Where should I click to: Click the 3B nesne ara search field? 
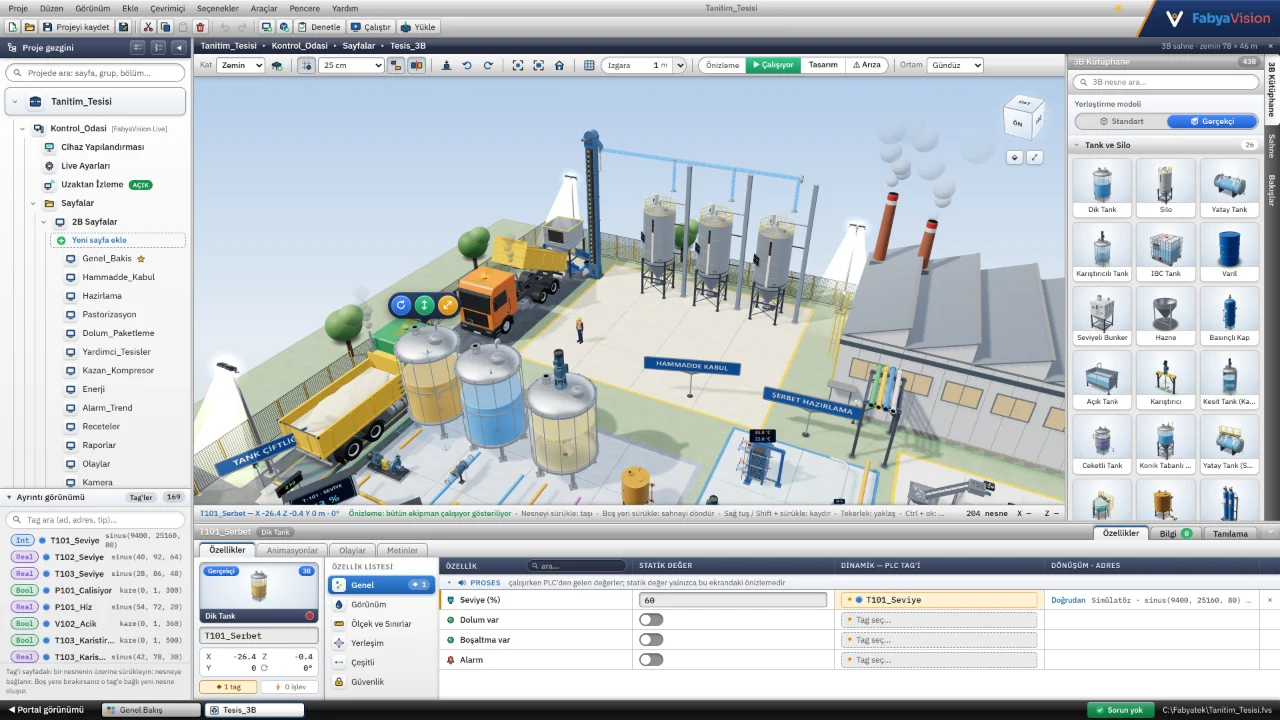[1165, 82]
